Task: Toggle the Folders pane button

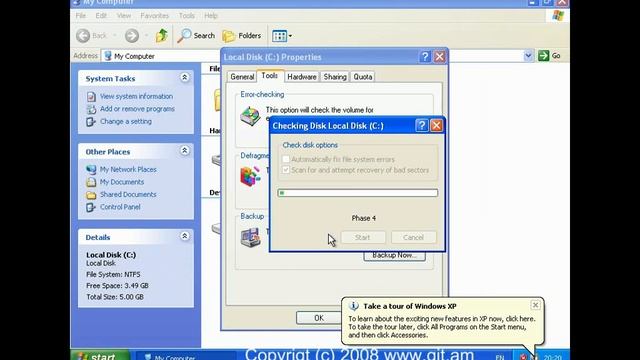Action: (x=242, y=36)
